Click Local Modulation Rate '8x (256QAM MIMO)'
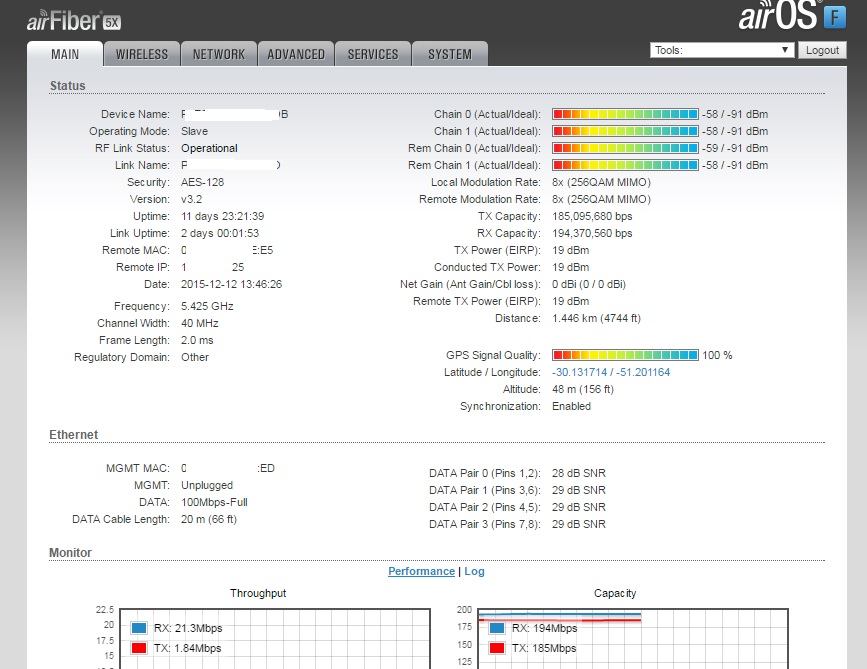 coord(602,182)
